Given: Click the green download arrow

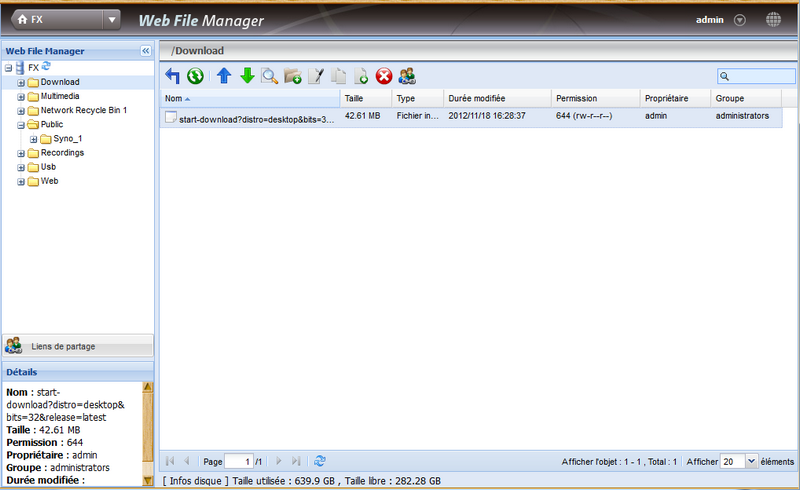Looking at the screenshot, I should [x=247, y=76].
